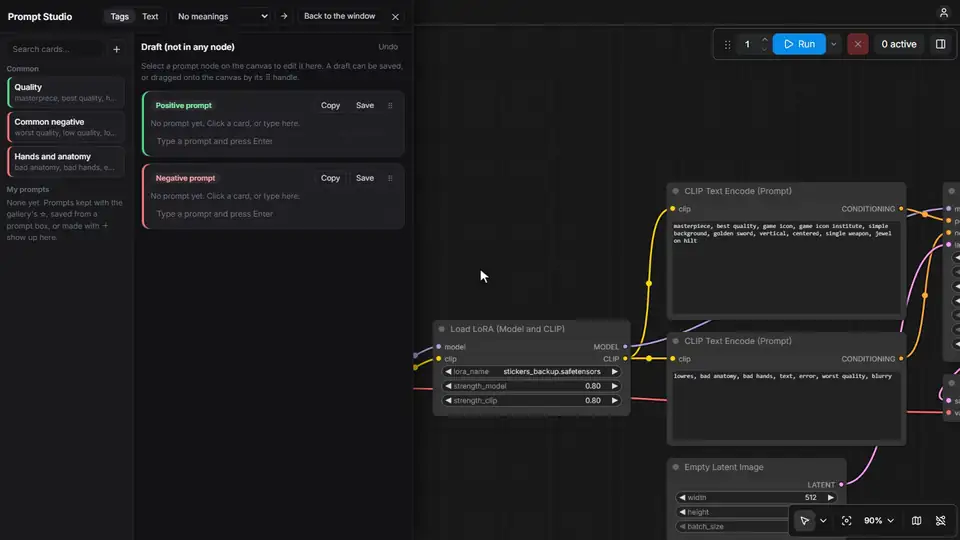The height and width of the screenshot is (540, 960).
Task: Select the Quality card
Action: (x=66, y=92)
